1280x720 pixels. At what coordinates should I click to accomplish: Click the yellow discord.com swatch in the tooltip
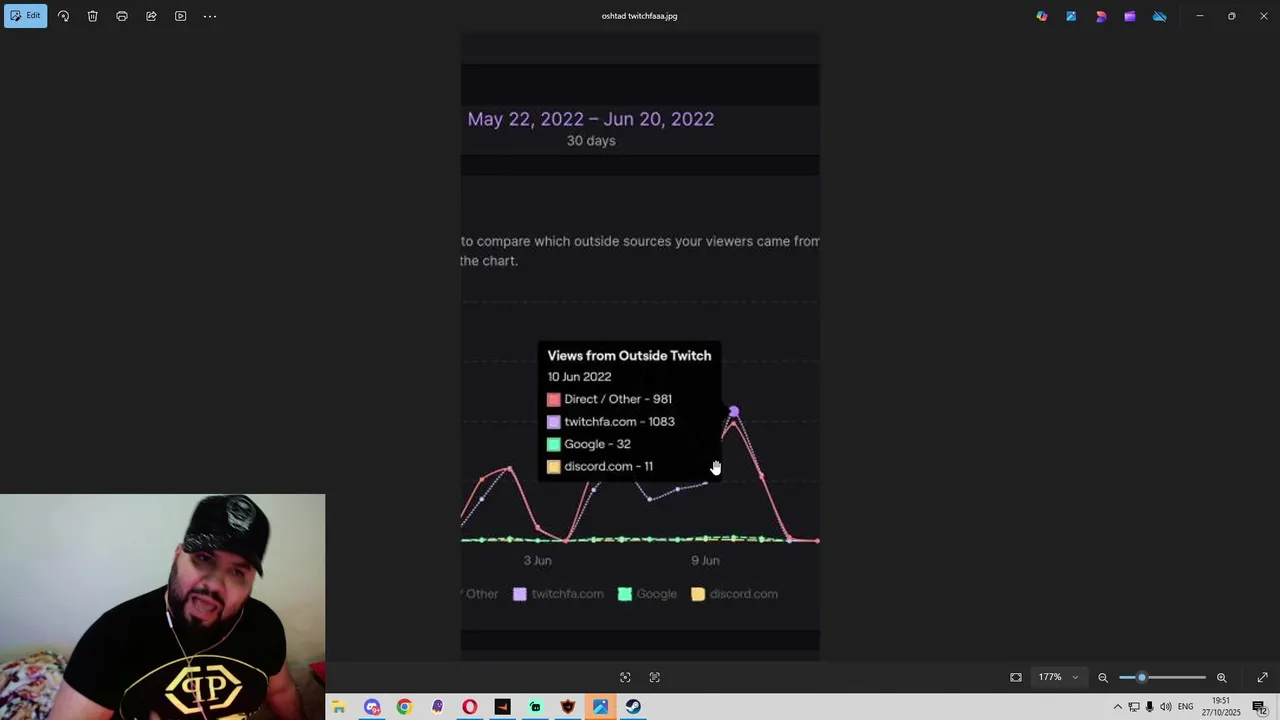554,467
